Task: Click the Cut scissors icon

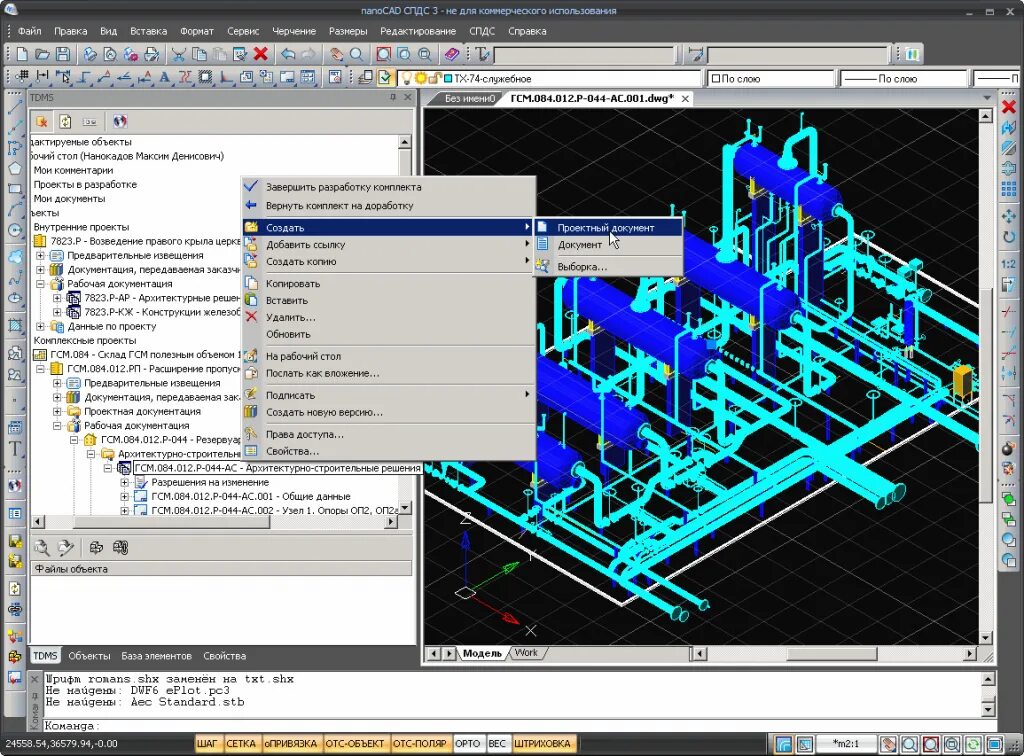Action: (178, 54)
